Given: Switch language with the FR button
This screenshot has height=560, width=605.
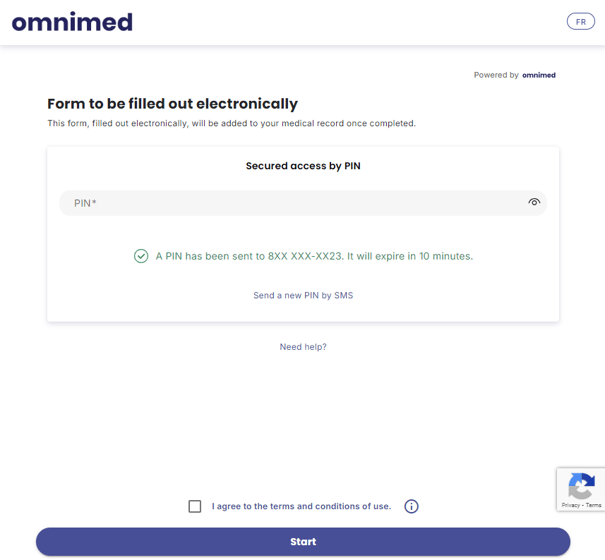Looking at the screenshot, I should point(581,22).
